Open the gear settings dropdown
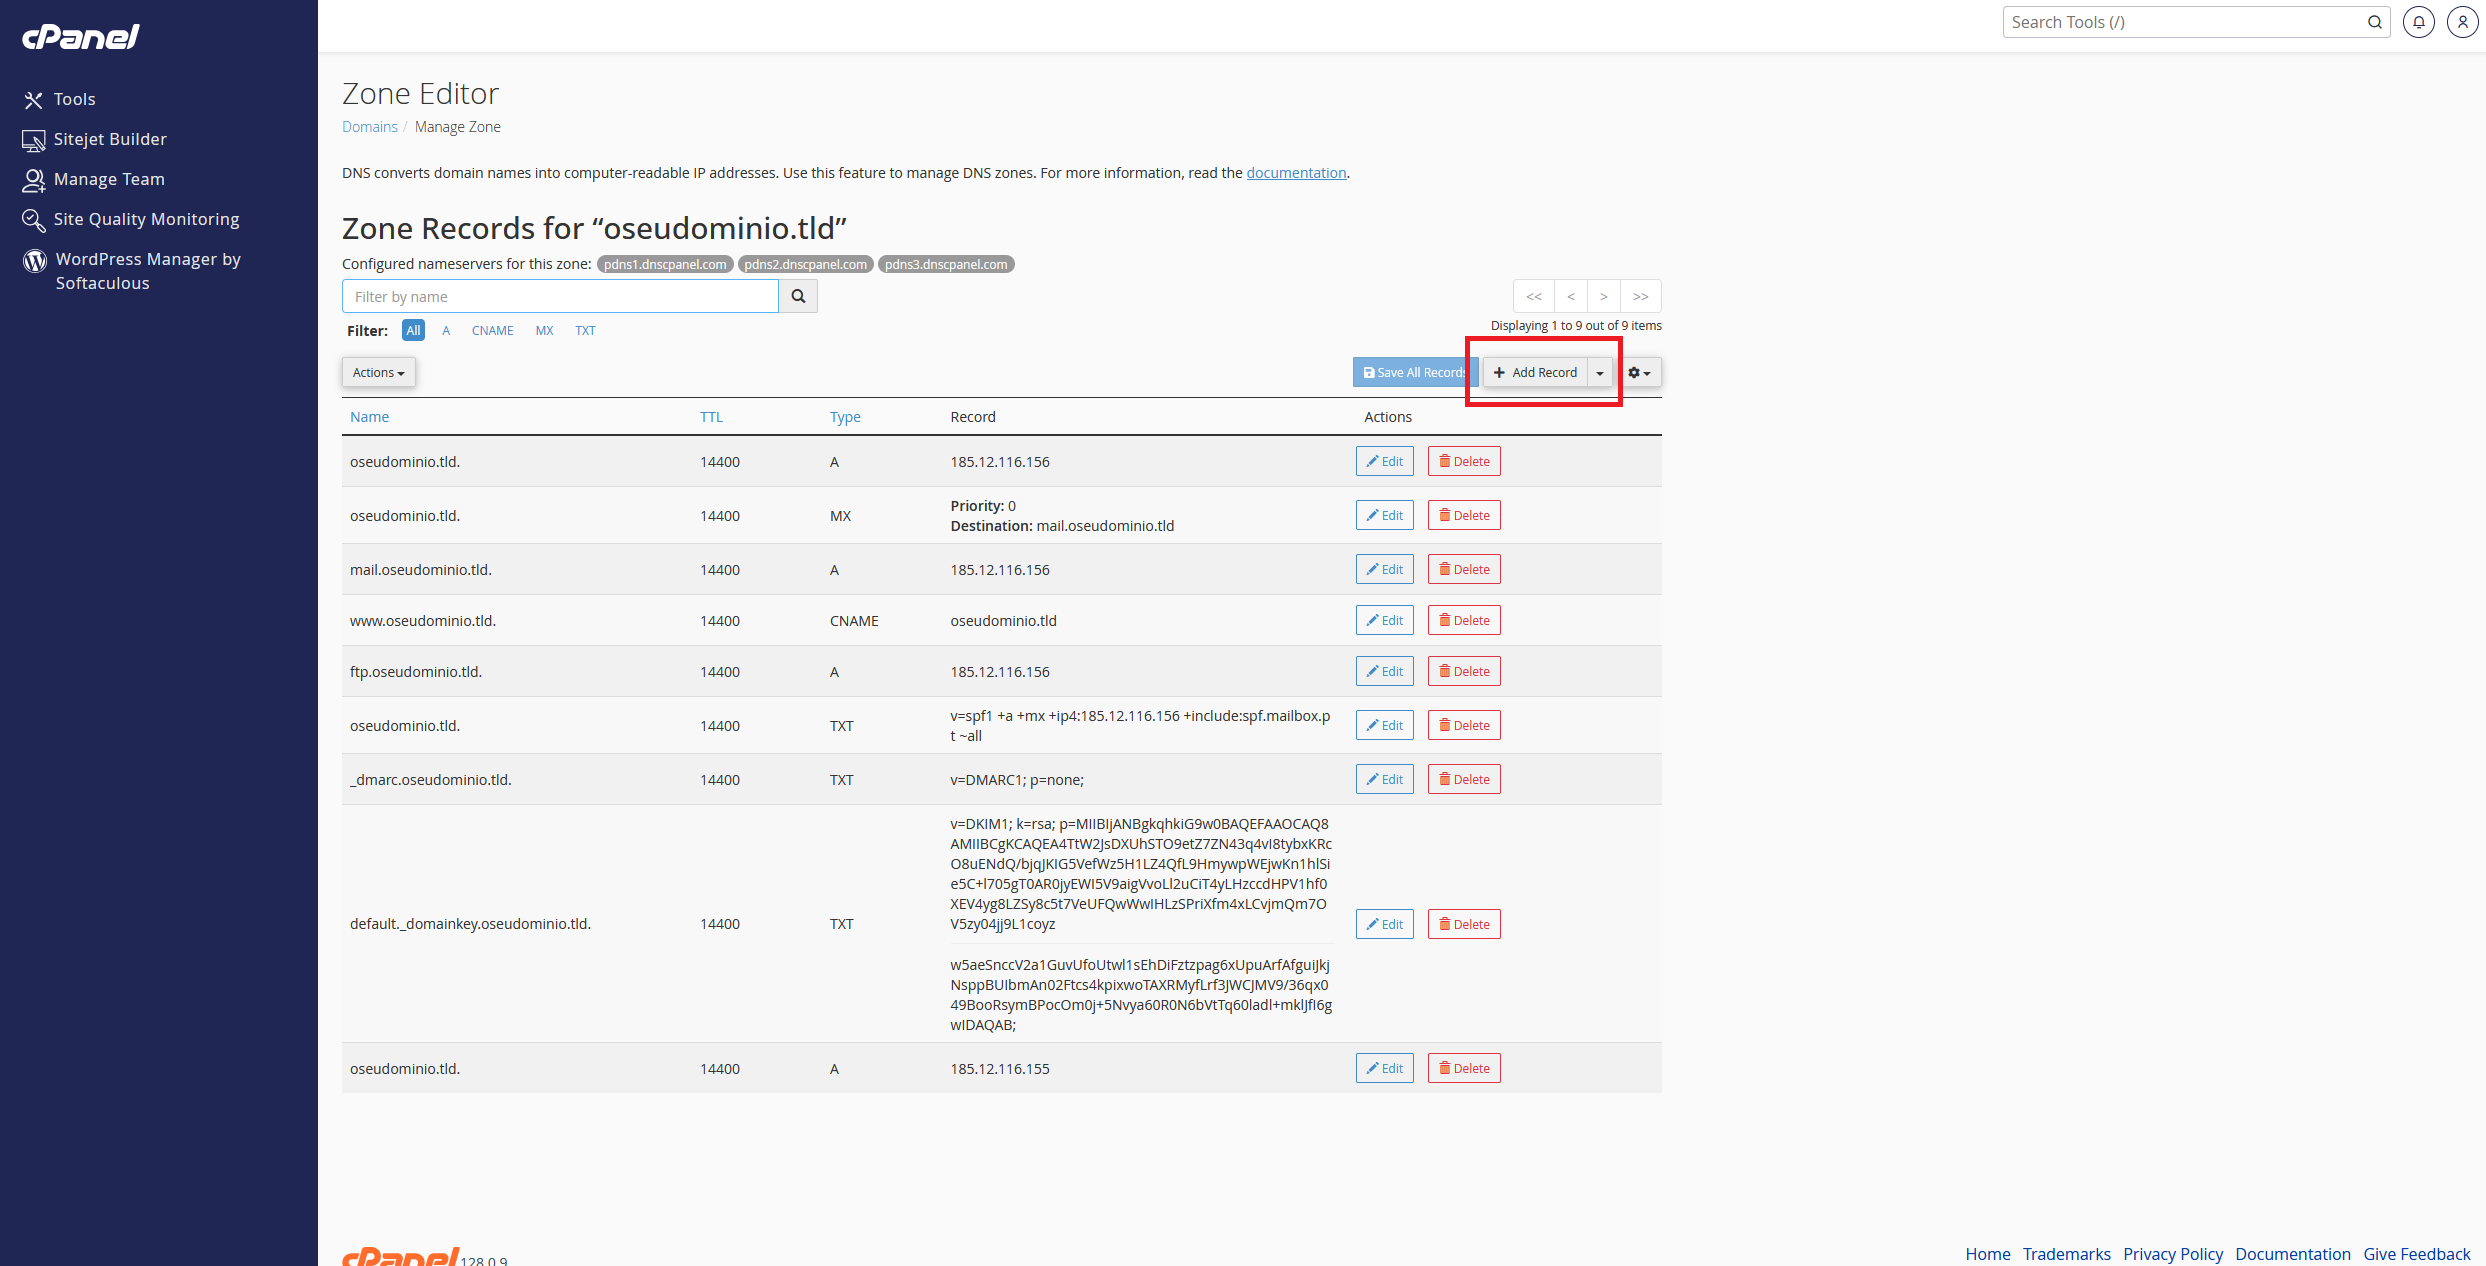 [1639, 372]
